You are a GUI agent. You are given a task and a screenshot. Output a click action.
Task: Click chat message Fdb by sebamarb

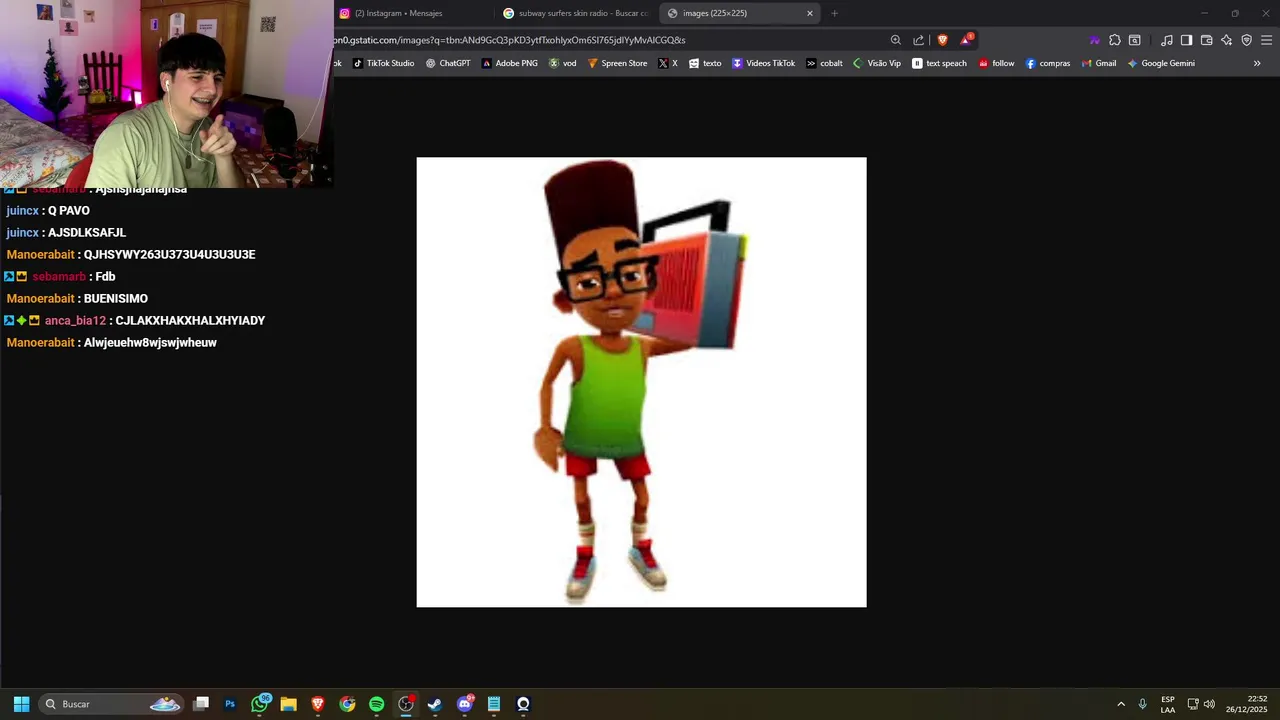click(x=105, y=276)
